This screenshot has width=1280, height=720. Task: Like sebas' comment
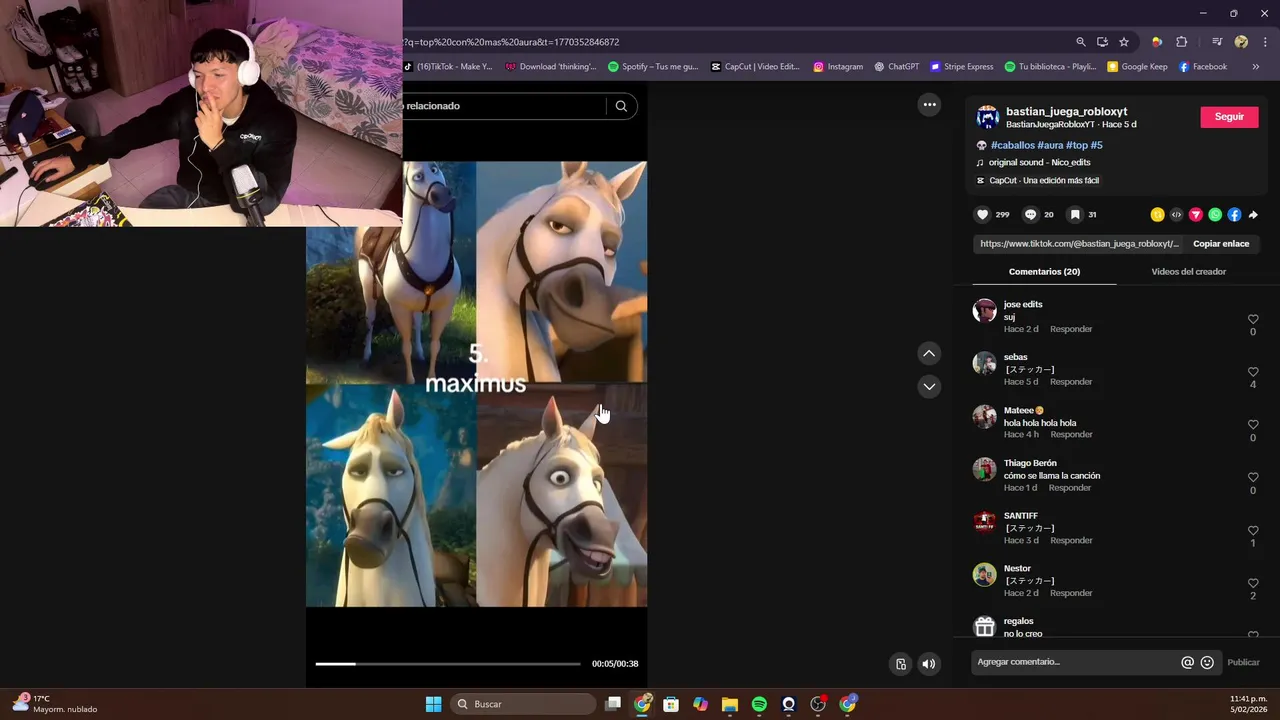pos(1253,372)
